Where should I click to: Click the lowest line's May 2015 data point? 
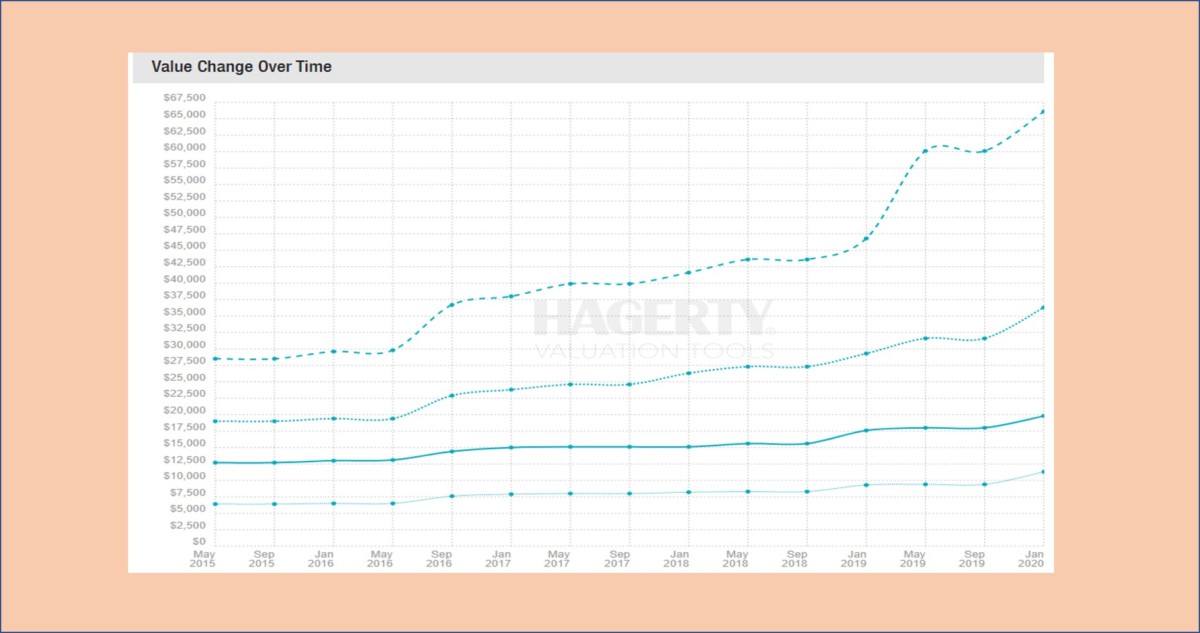pyautogui.click(x=216, y=504)
